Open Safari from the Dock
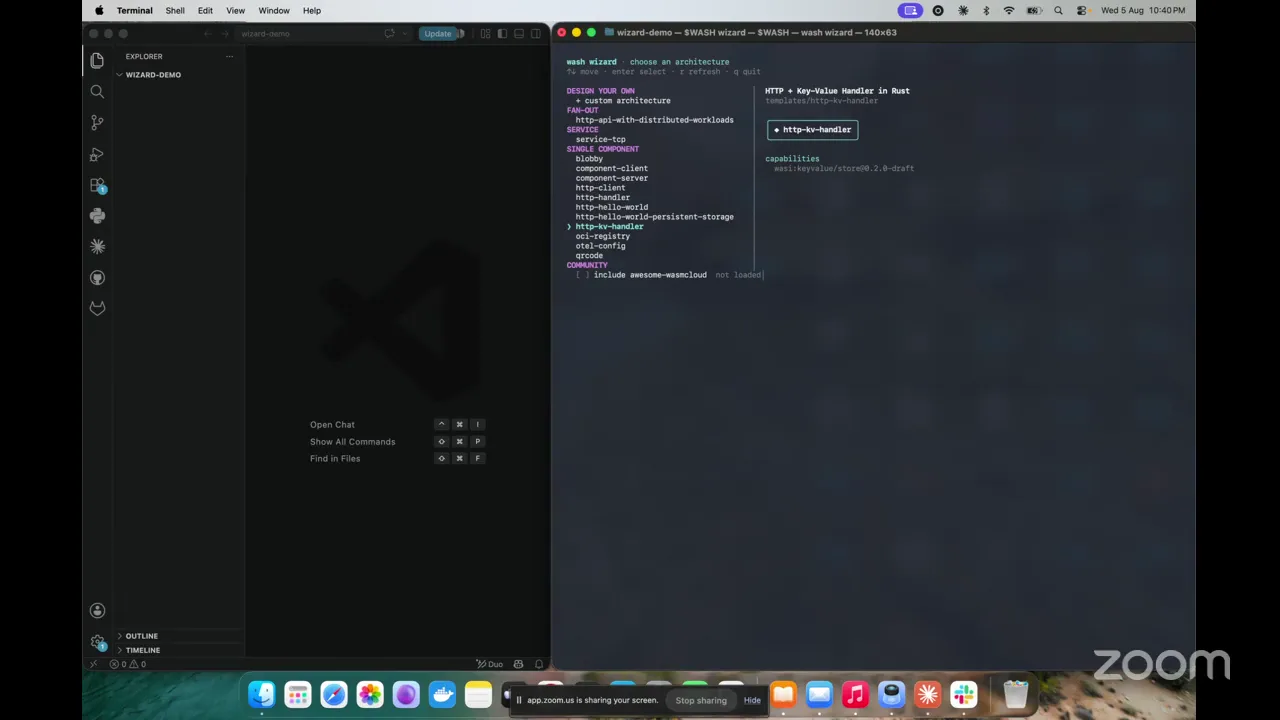The image size is (1280, 720). [334, 694]
